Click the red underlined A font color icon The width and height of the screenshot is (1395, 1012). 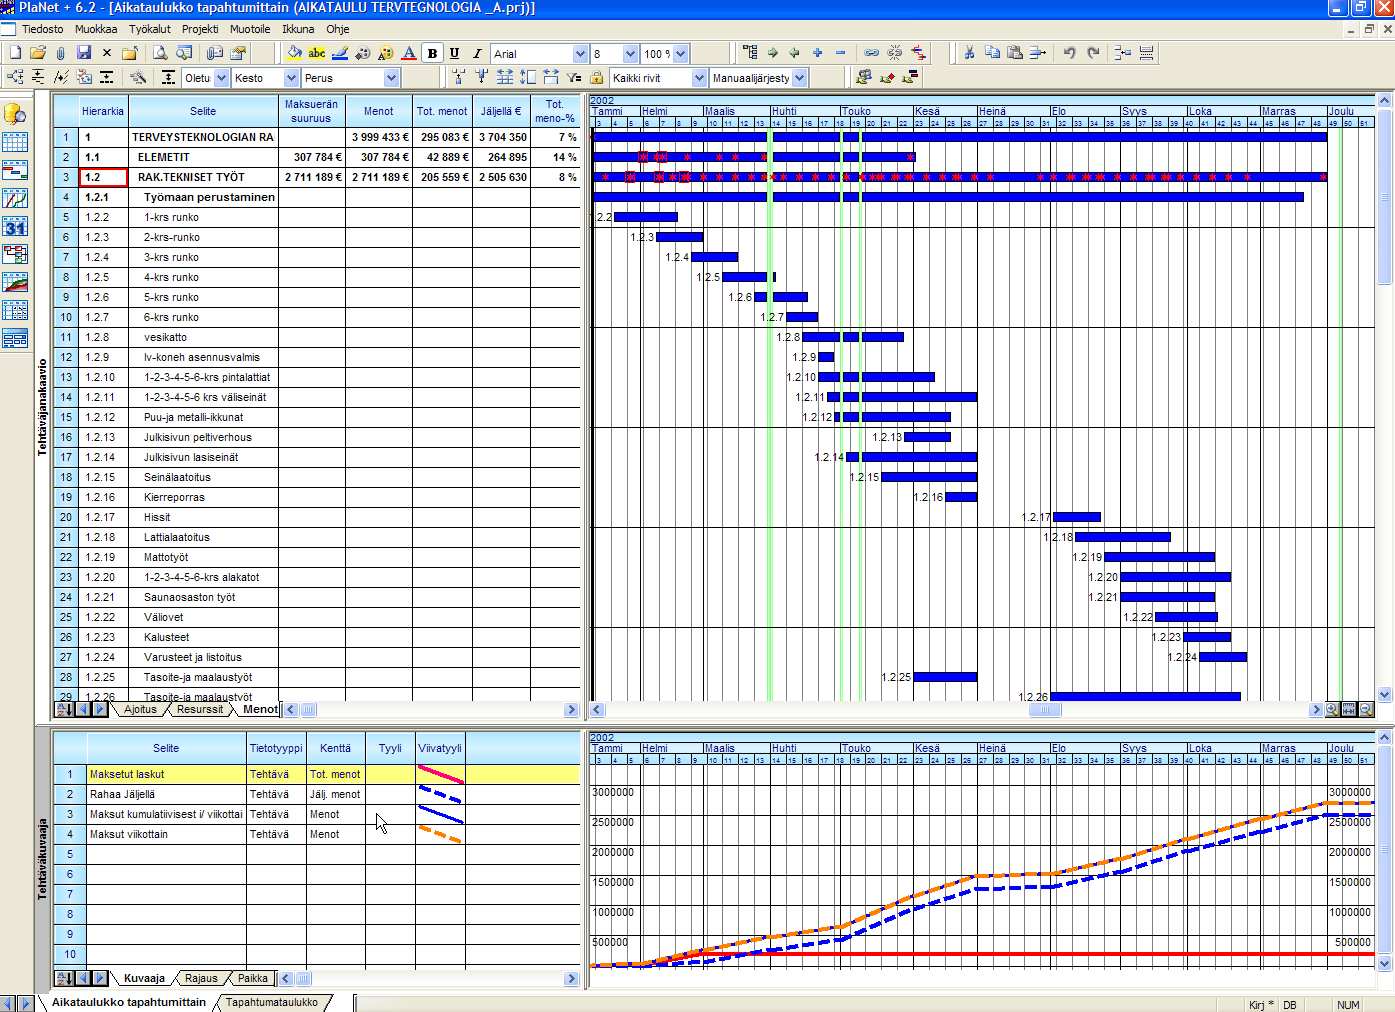[408, 53]
